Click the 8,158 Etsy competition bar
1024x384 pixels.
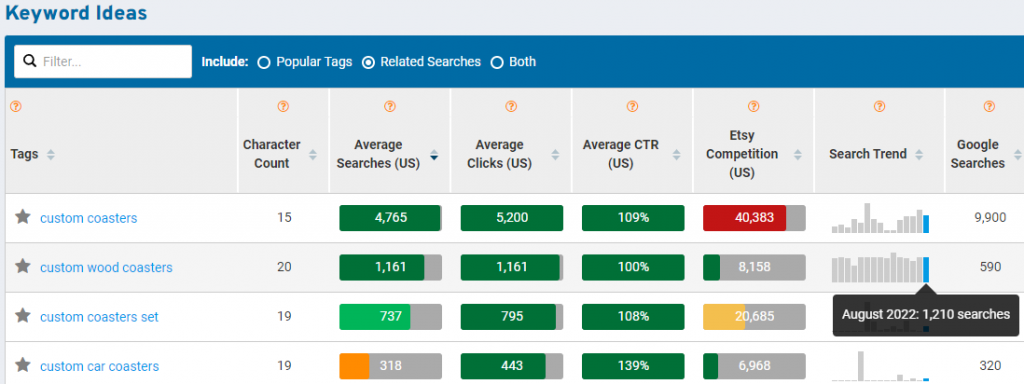tap(754, 267)
